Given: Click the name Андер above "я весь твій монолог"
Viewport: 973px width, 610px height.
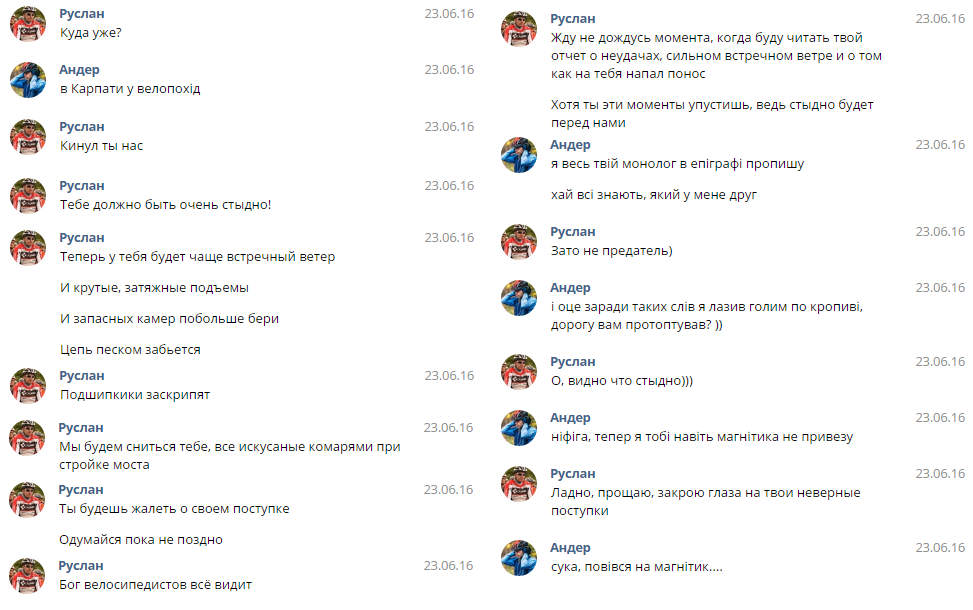Looking at the screenshot, I should tap(571, 145).
